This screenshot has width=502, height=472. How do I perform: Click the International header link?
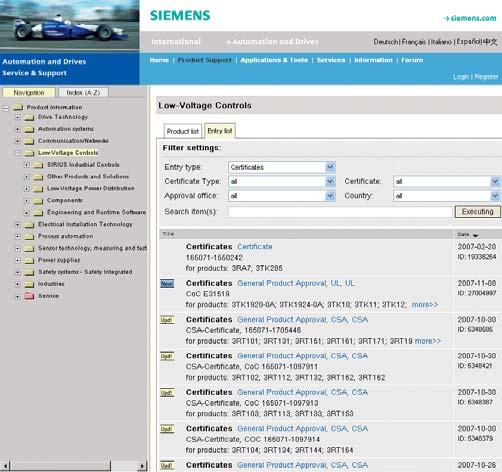pos(176,42)
